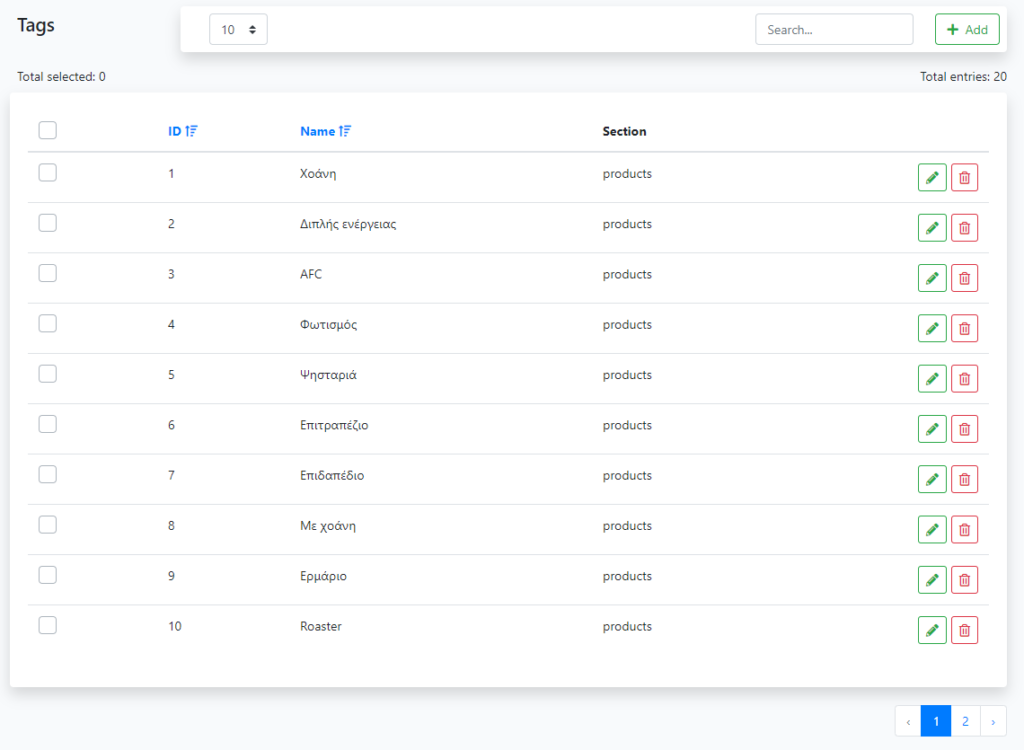The height and width of the screenshot is (750, 1024).
Task: Click the previous page chevron
Action: (908, 721)
